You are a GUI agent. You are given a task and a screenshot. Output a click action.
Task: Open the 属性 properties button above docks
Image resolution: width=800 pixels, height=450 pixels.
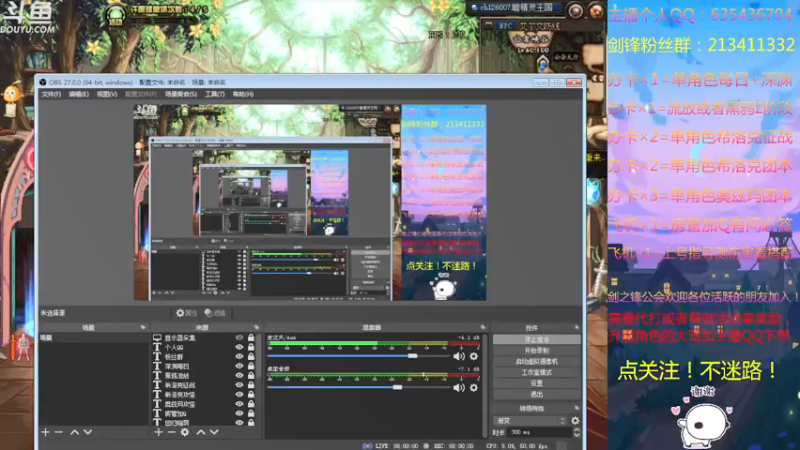[x=186, y=313]
